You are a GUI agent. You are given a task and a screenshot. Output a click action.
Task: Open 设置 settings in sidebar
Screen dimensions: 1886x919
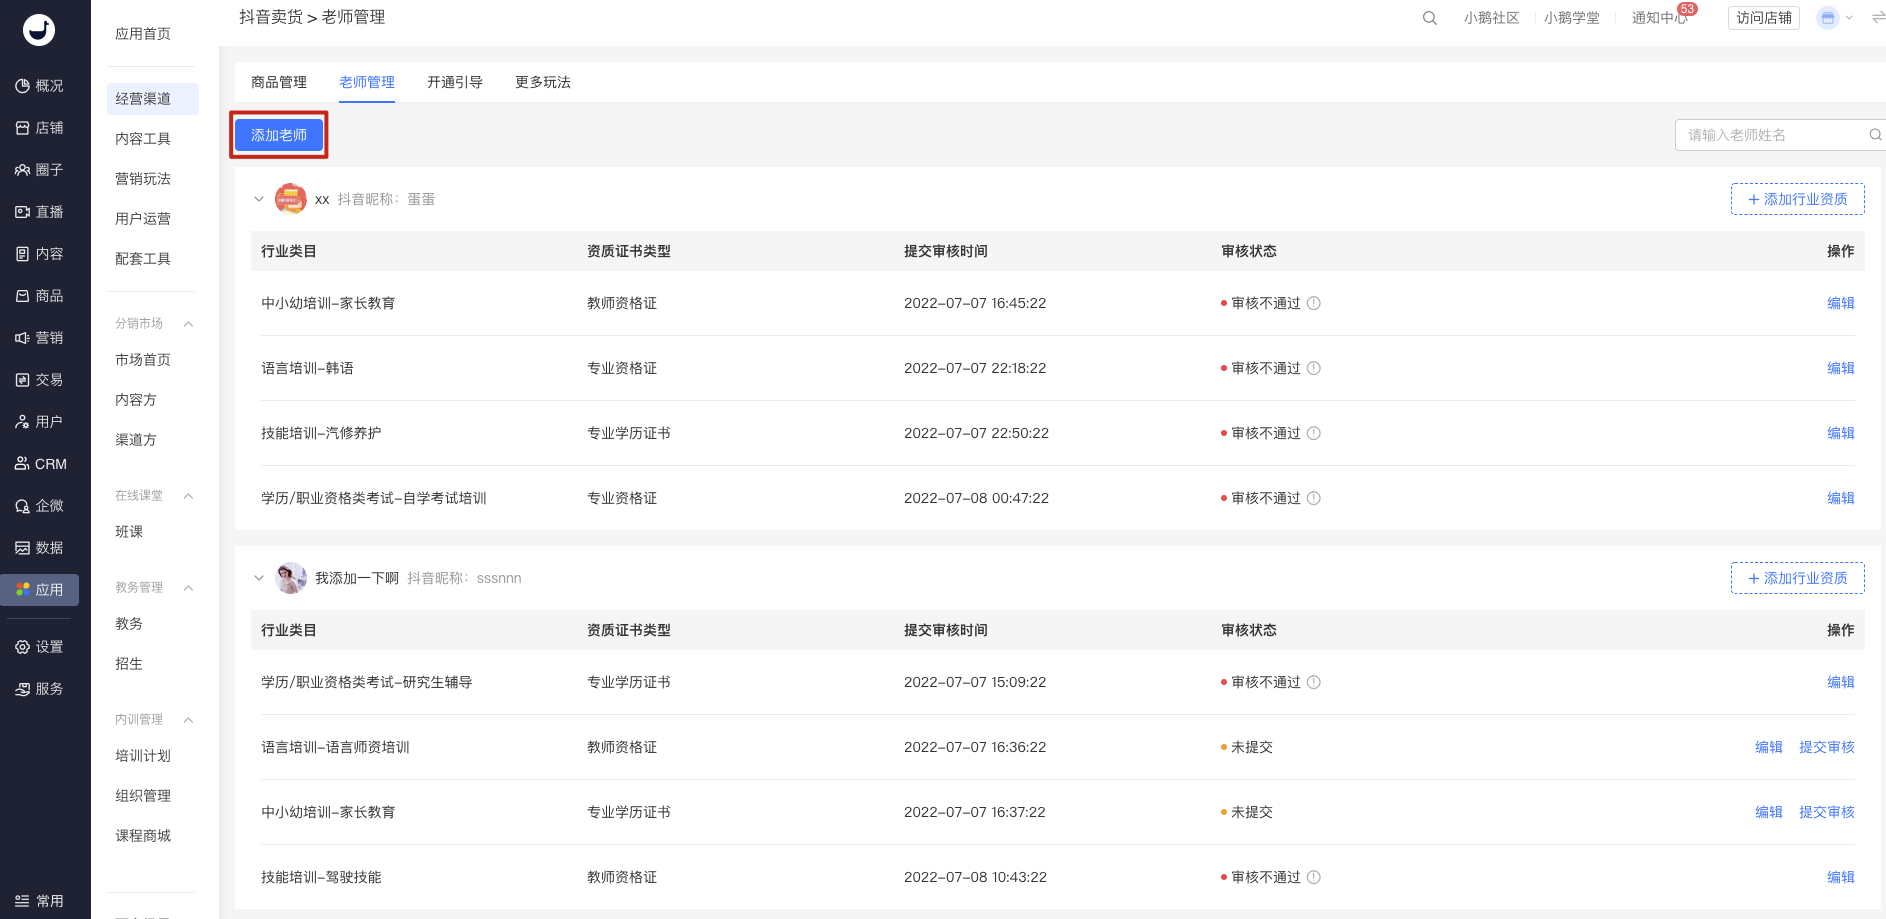(40, 647)
